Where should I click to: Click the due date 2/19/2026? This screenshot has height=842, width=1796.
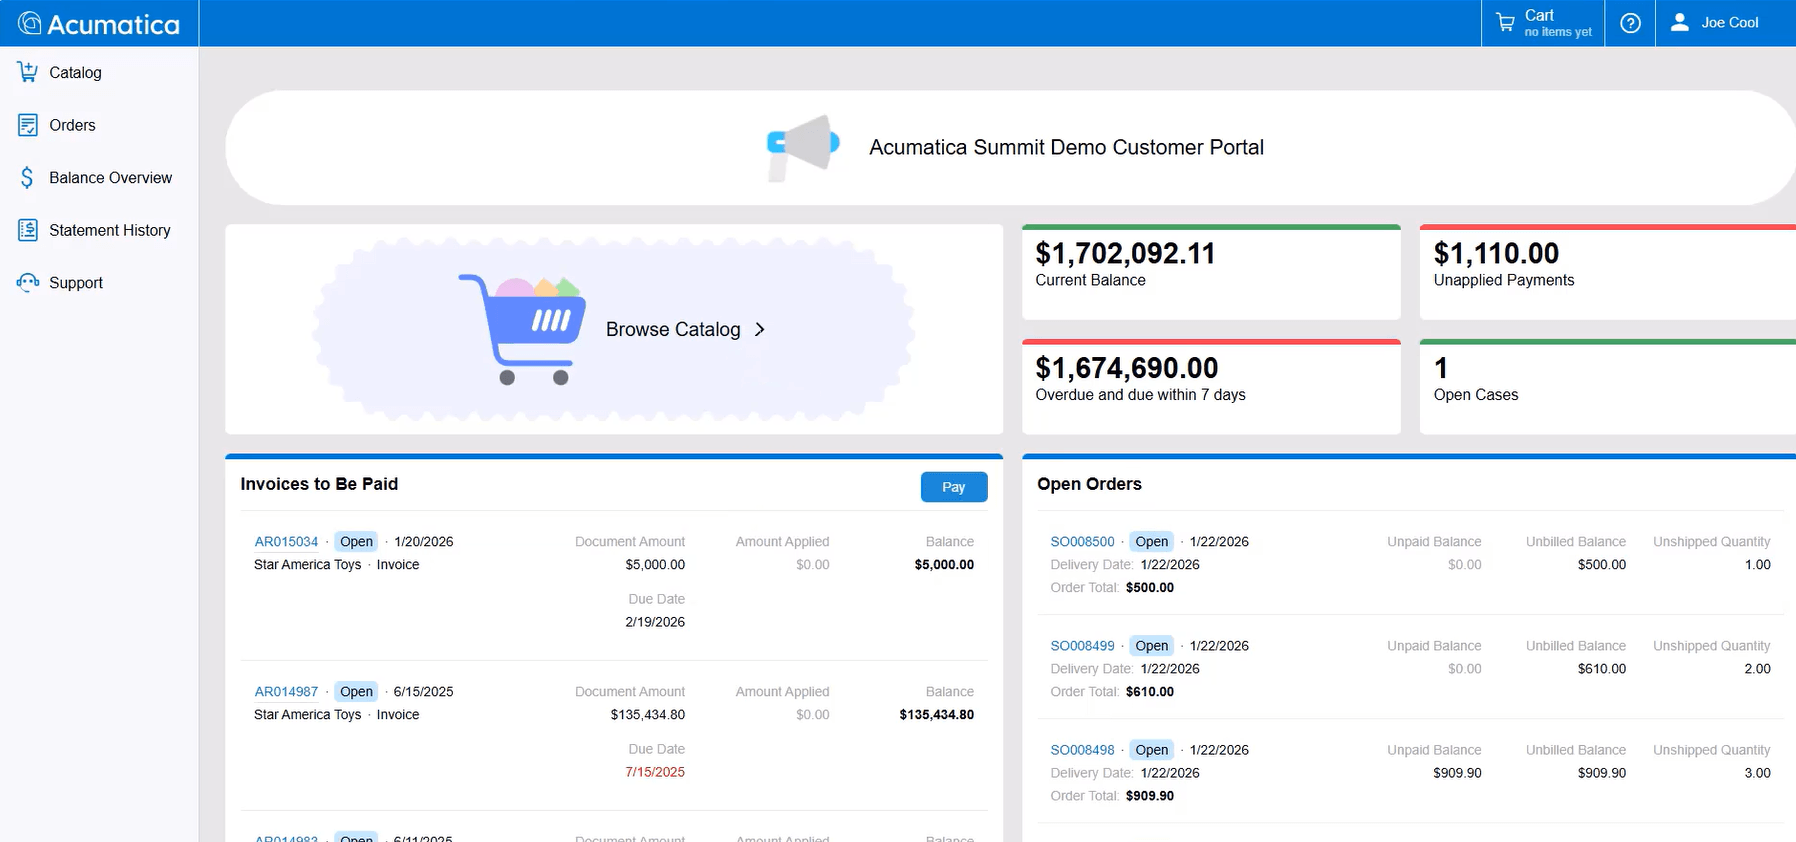[655, 622]
